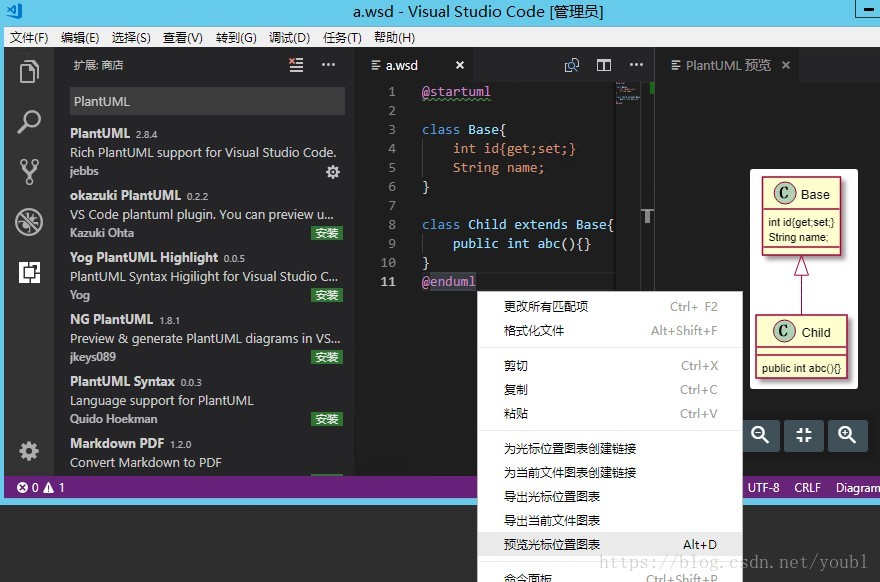
Task: Choose 更改所有匹配项 from context menu
Action: (x=610, y=306)
